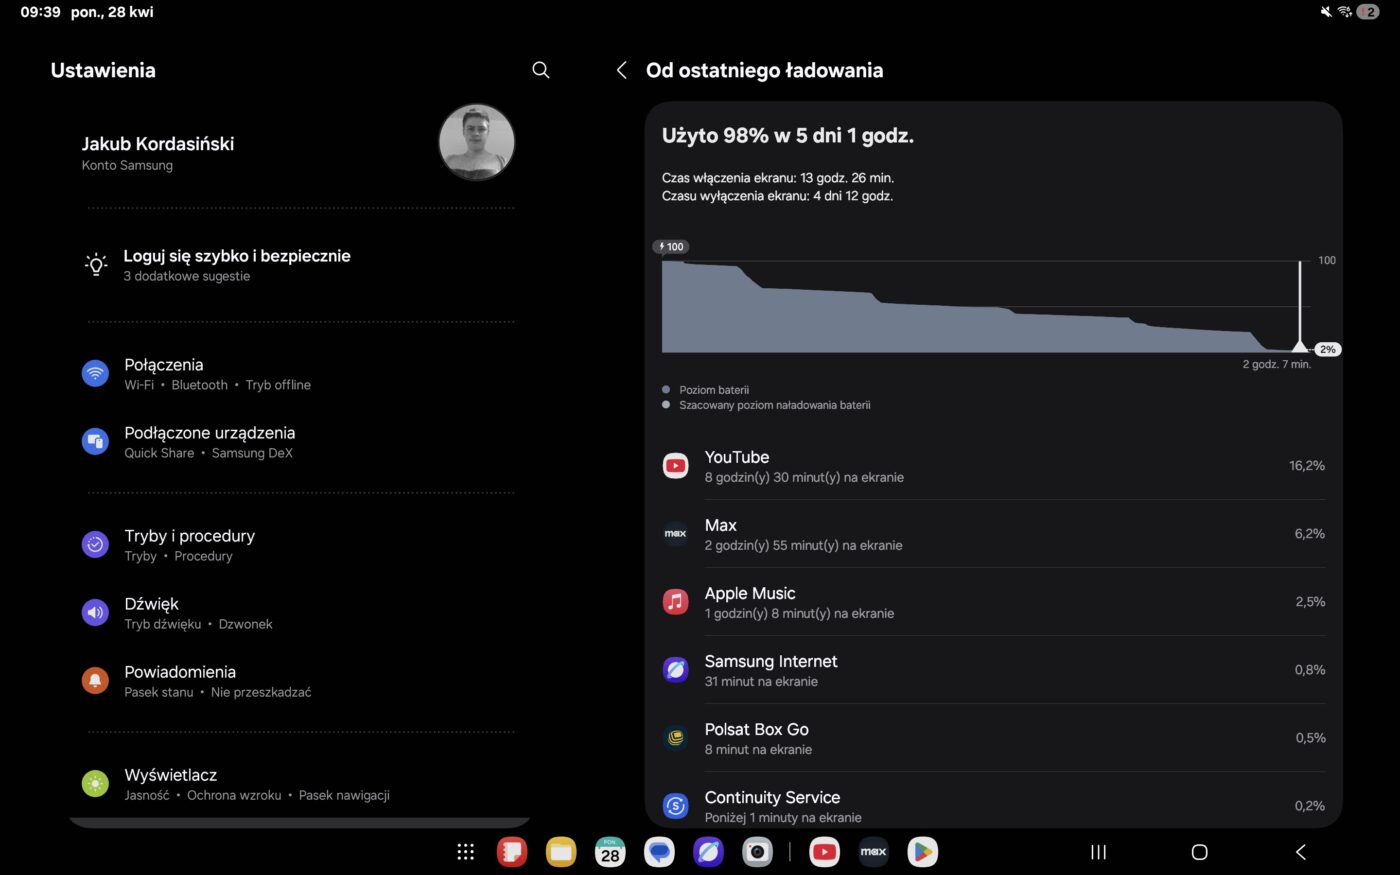Open the search icon in Ustawienia
This screenshot has height=875, width=1400.
(541, 70)
